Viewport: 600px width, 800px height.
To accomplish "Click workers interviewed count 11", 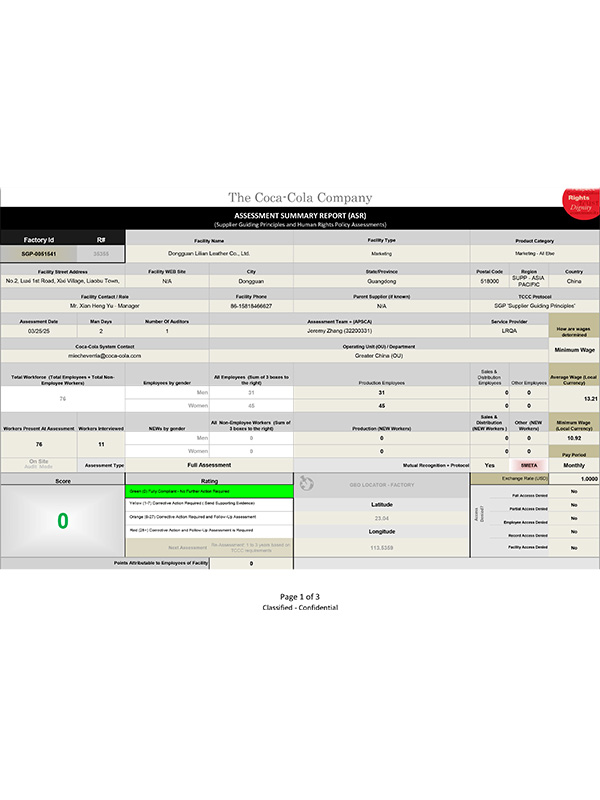I will 101,444.
